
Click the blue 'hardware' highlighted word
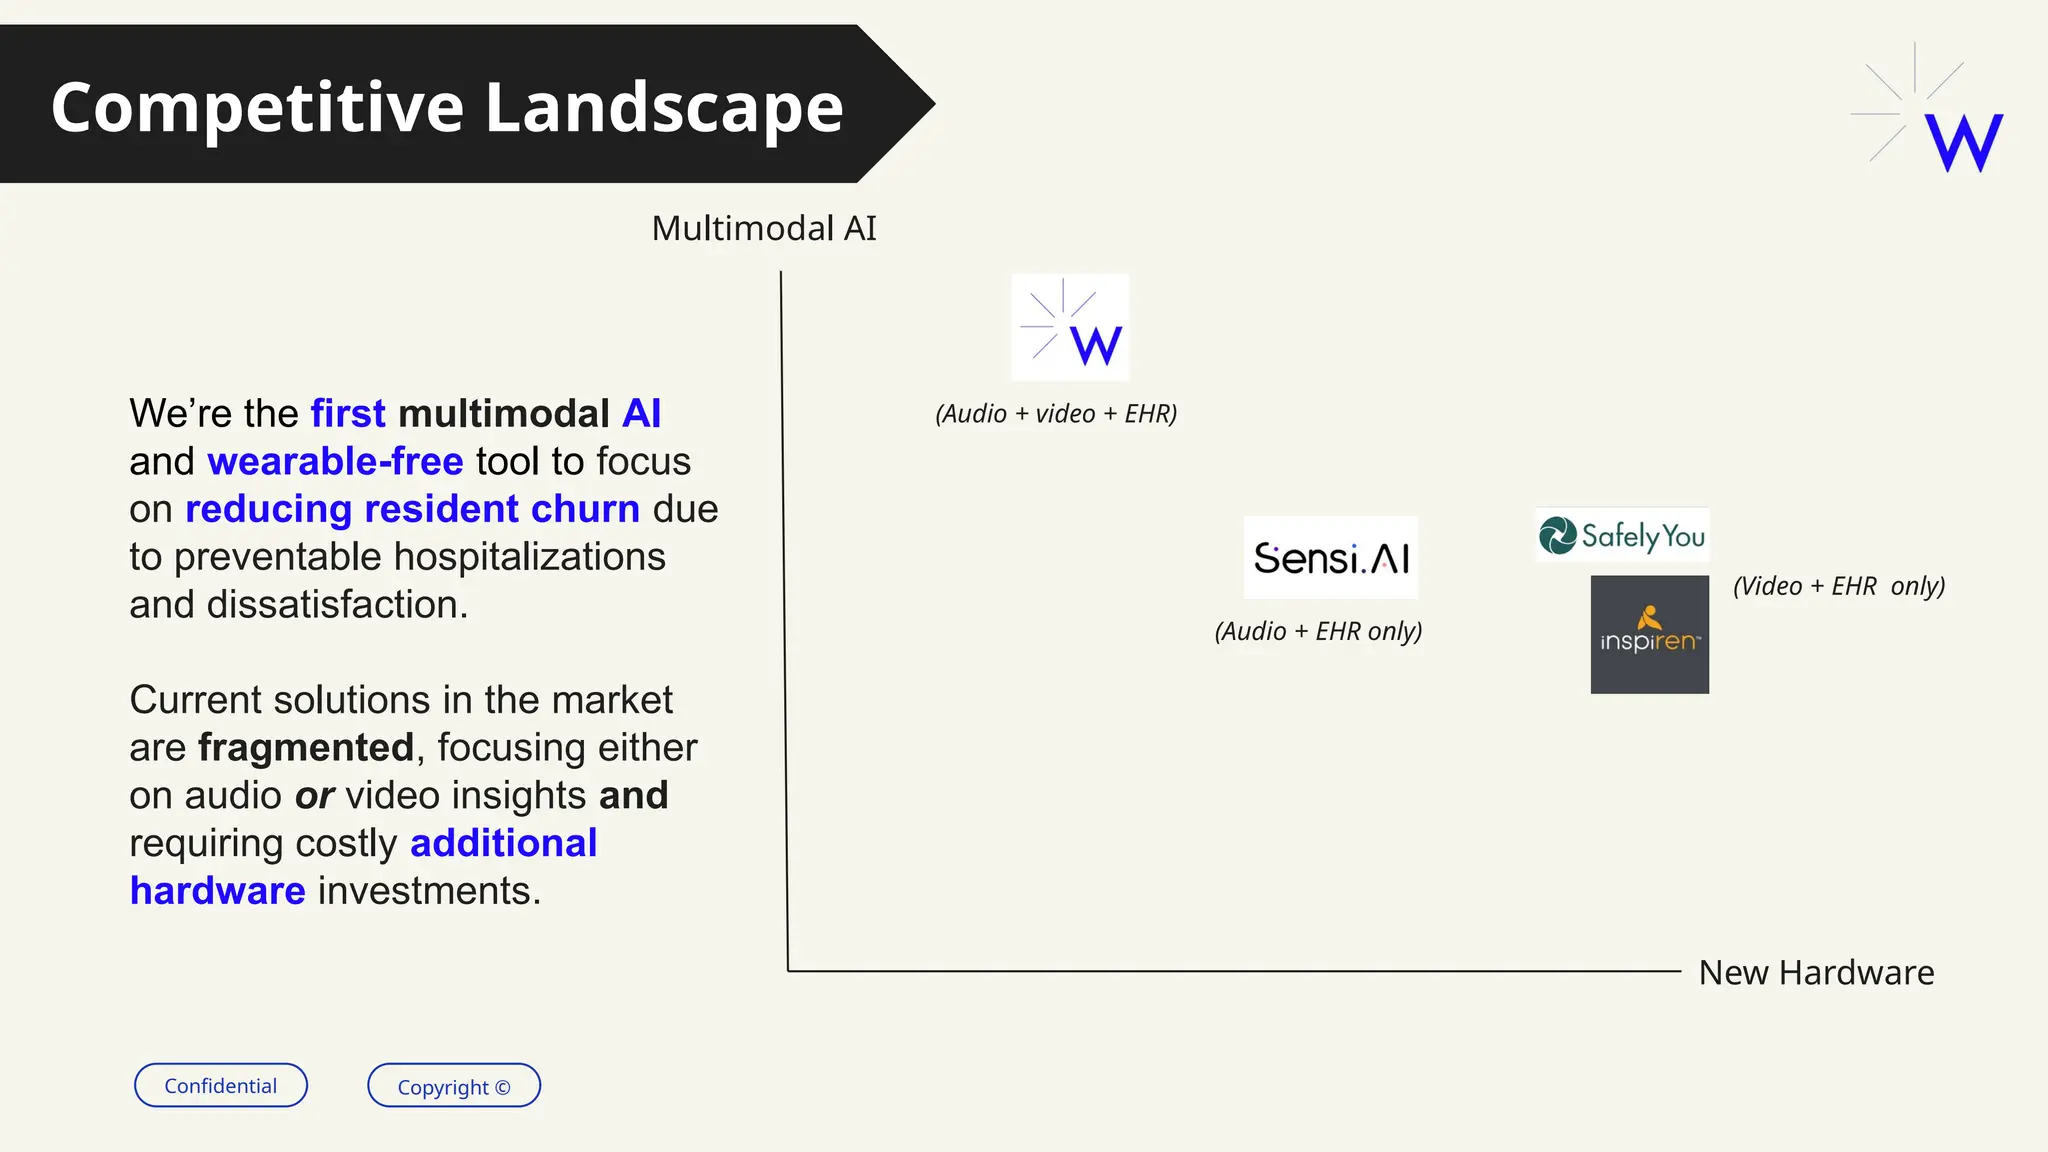(x=217, y=891)
